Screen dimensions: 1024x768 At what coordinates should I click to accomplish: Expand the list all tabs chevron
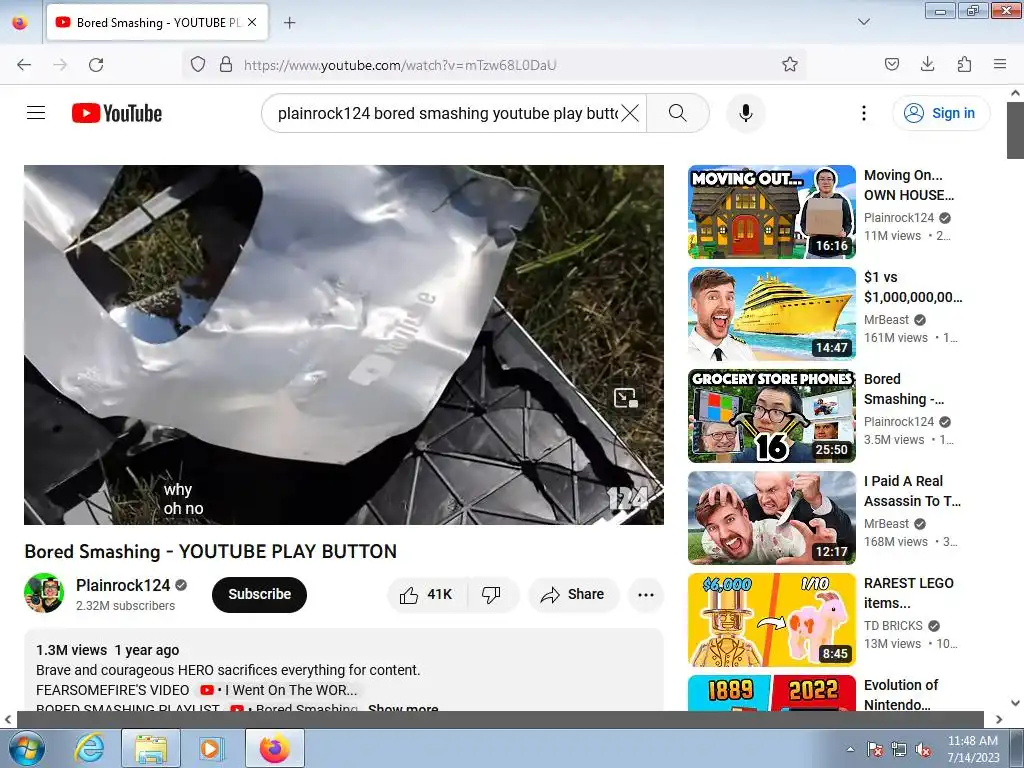click(x=863, y=22)
